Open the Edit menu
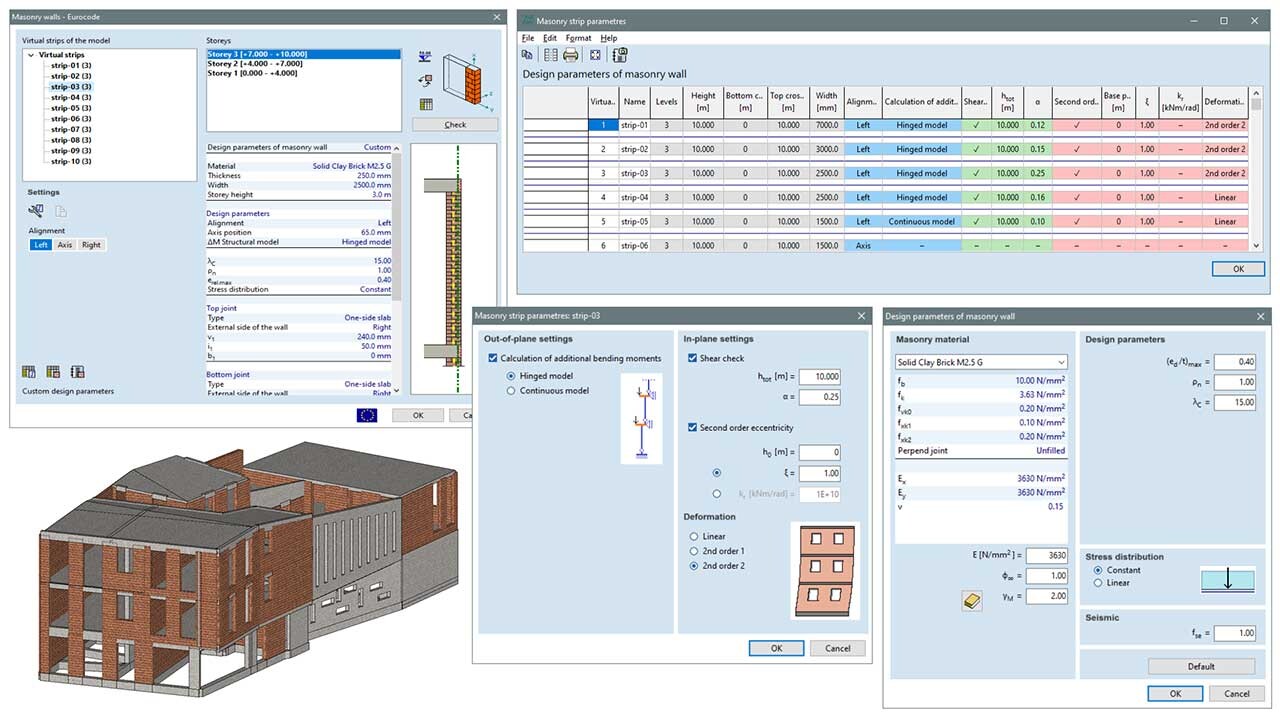Screen dimensions: 1280x720 pyautogui.click(x=550, y=38)
